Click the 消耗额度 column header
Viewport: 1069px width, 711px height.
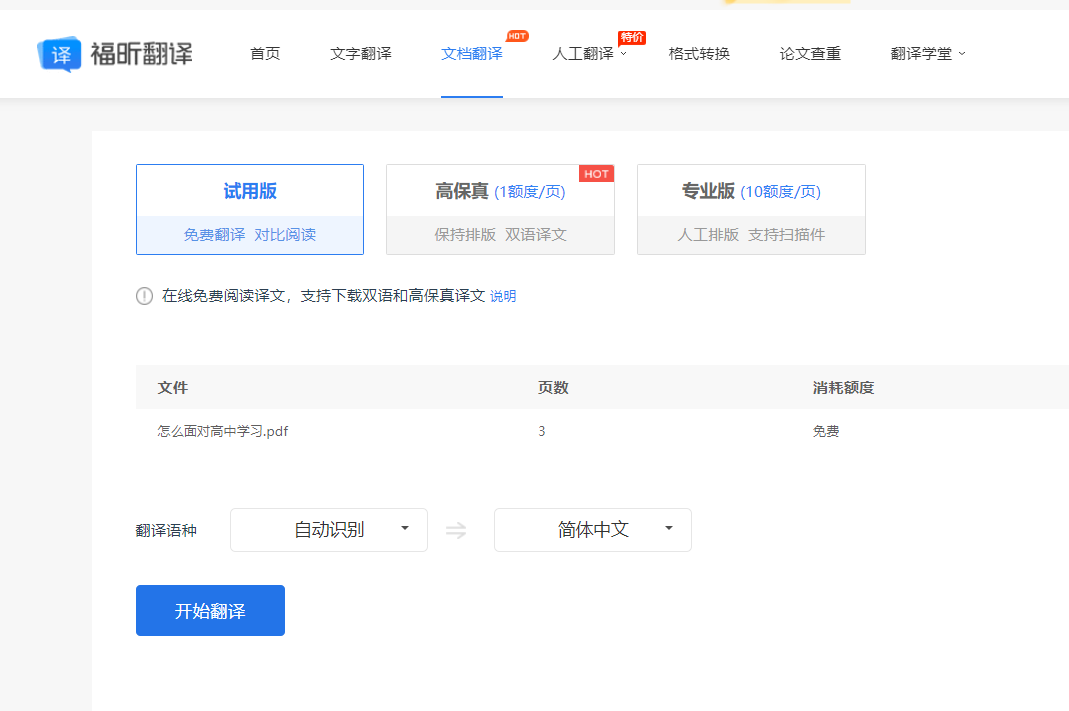tap(843, 388)
